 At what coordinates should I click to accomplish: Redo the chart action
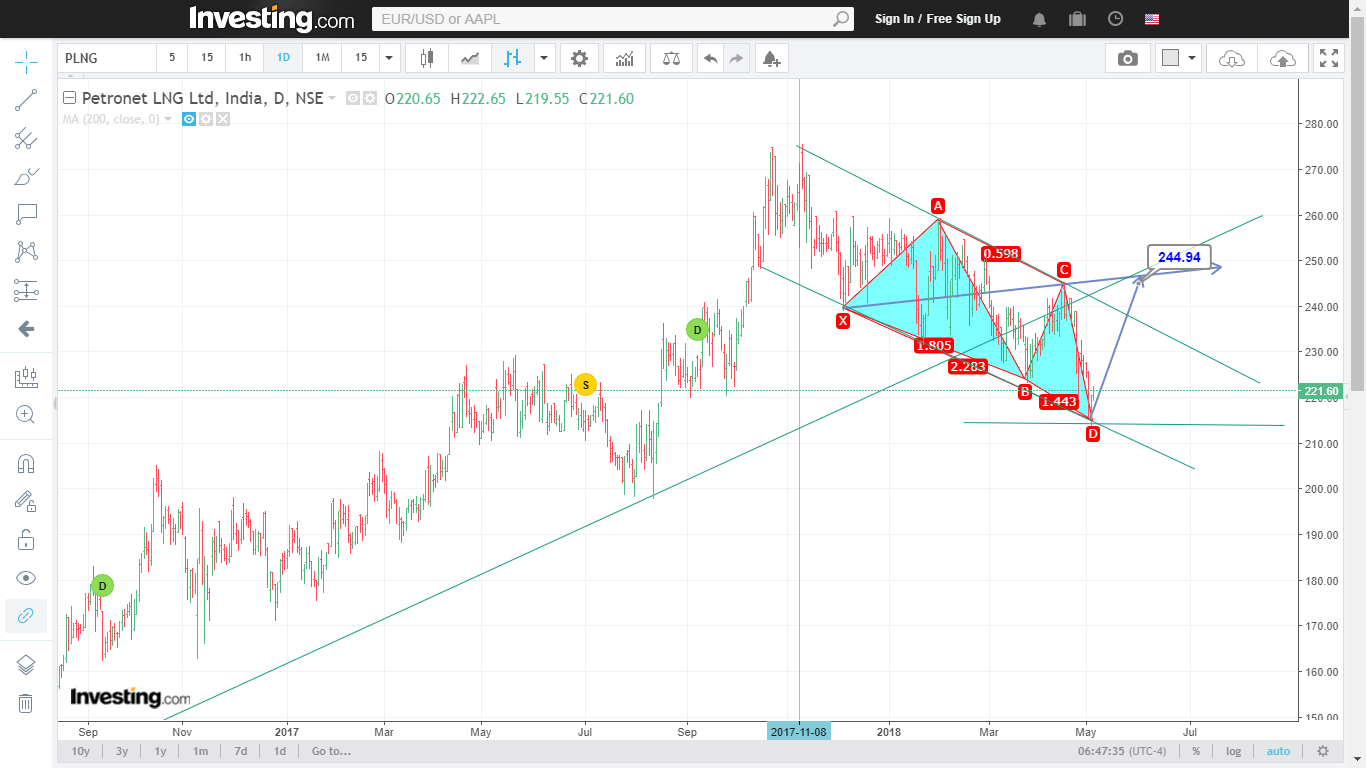pos(736,58)
